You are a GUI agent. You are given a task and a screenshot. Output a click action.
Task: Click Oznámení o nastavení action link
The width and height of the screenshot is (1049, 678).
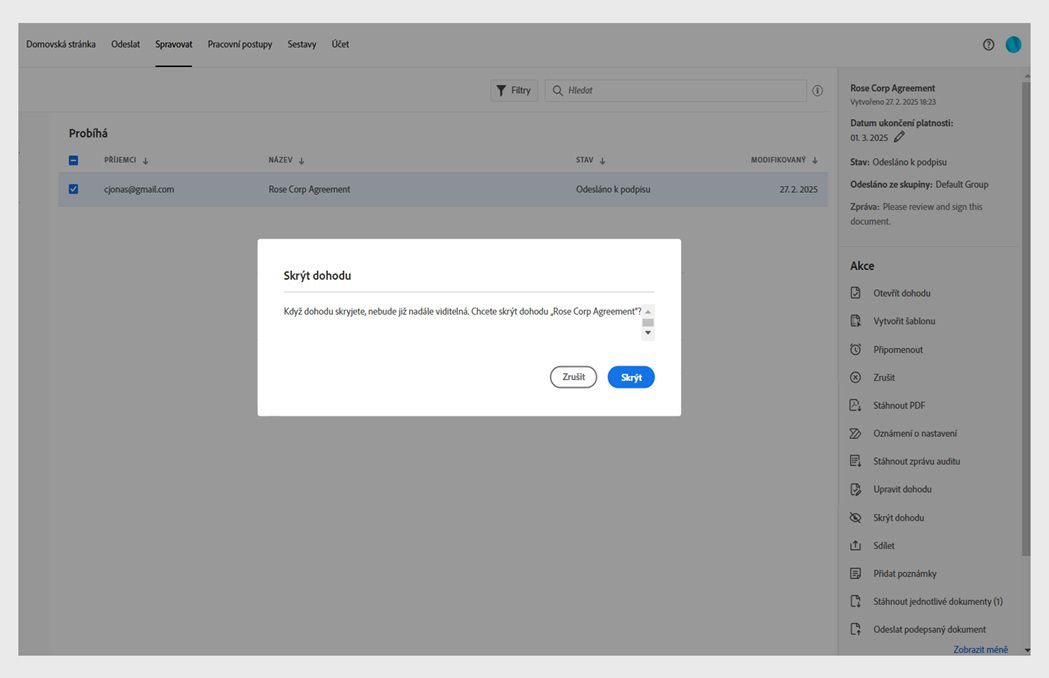(x=915, y=434)
